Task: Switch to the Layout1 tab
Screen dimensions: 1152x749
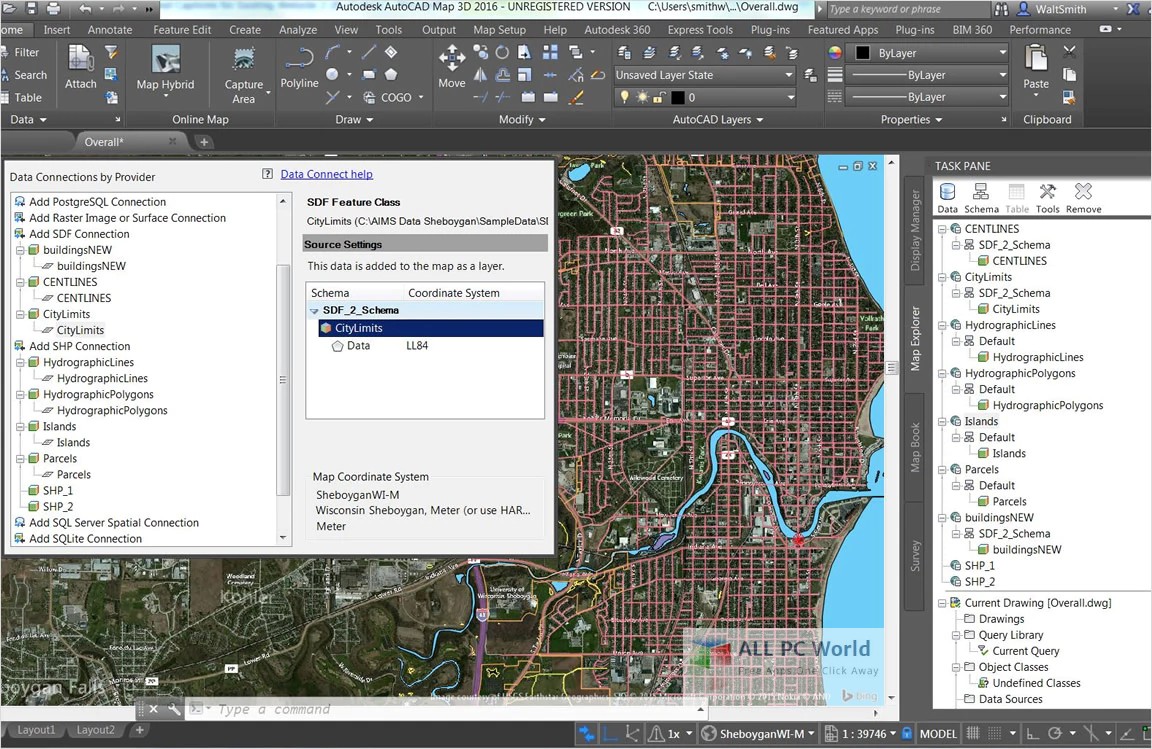Action: pyautogui.click(x=36, y=730)
